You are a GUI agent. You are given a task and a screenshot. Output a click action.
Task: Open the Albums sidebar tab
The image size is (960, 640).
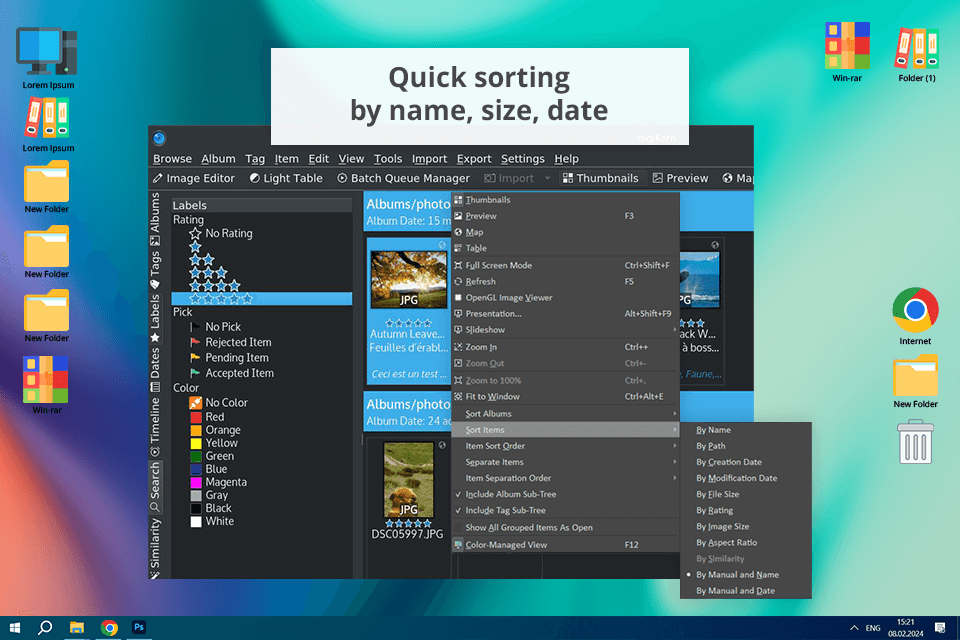point(155,218)
